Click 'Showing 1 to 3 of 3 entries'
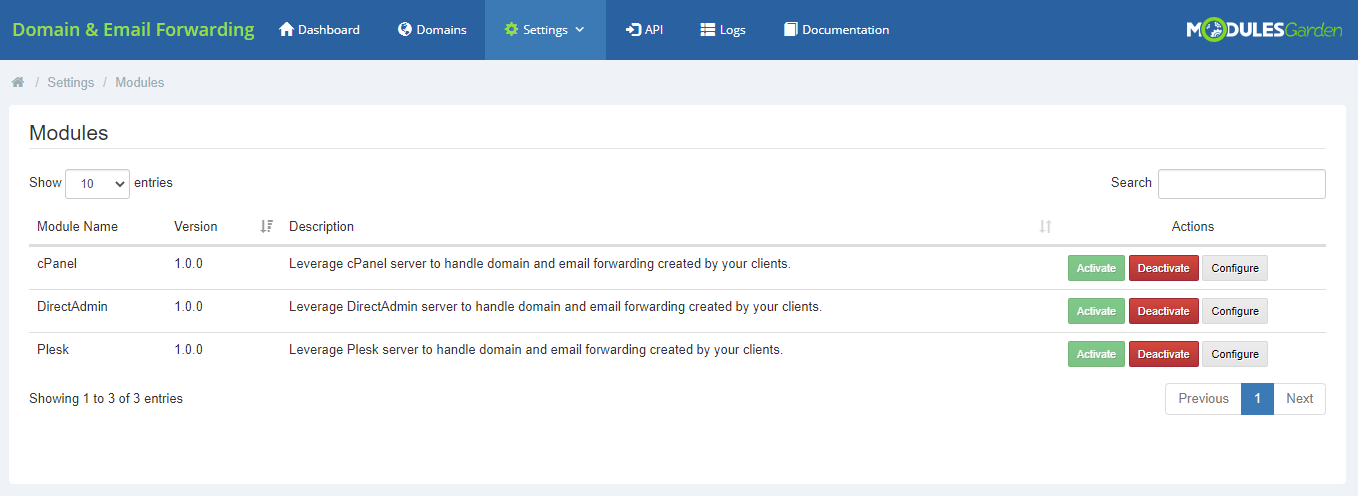The image size is (1358, 496). (x=106, y=398)
